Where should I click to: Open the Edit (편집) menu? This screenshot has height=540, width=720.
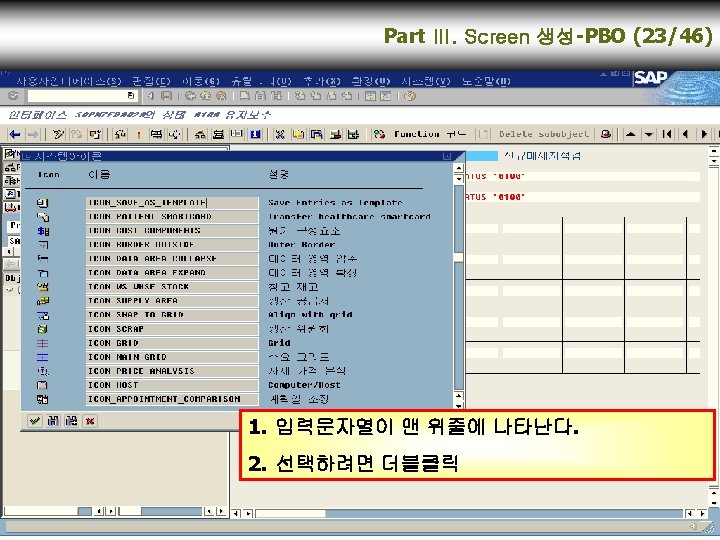click(x=151, y=81)
